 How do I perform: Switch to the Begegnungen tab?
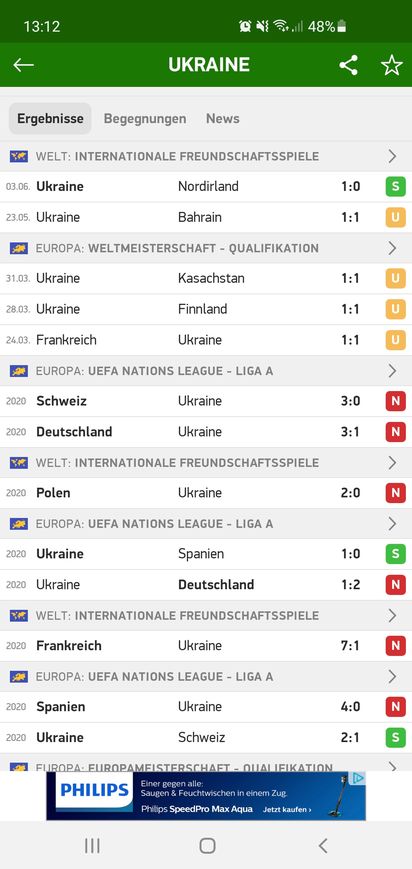(145, 119)
